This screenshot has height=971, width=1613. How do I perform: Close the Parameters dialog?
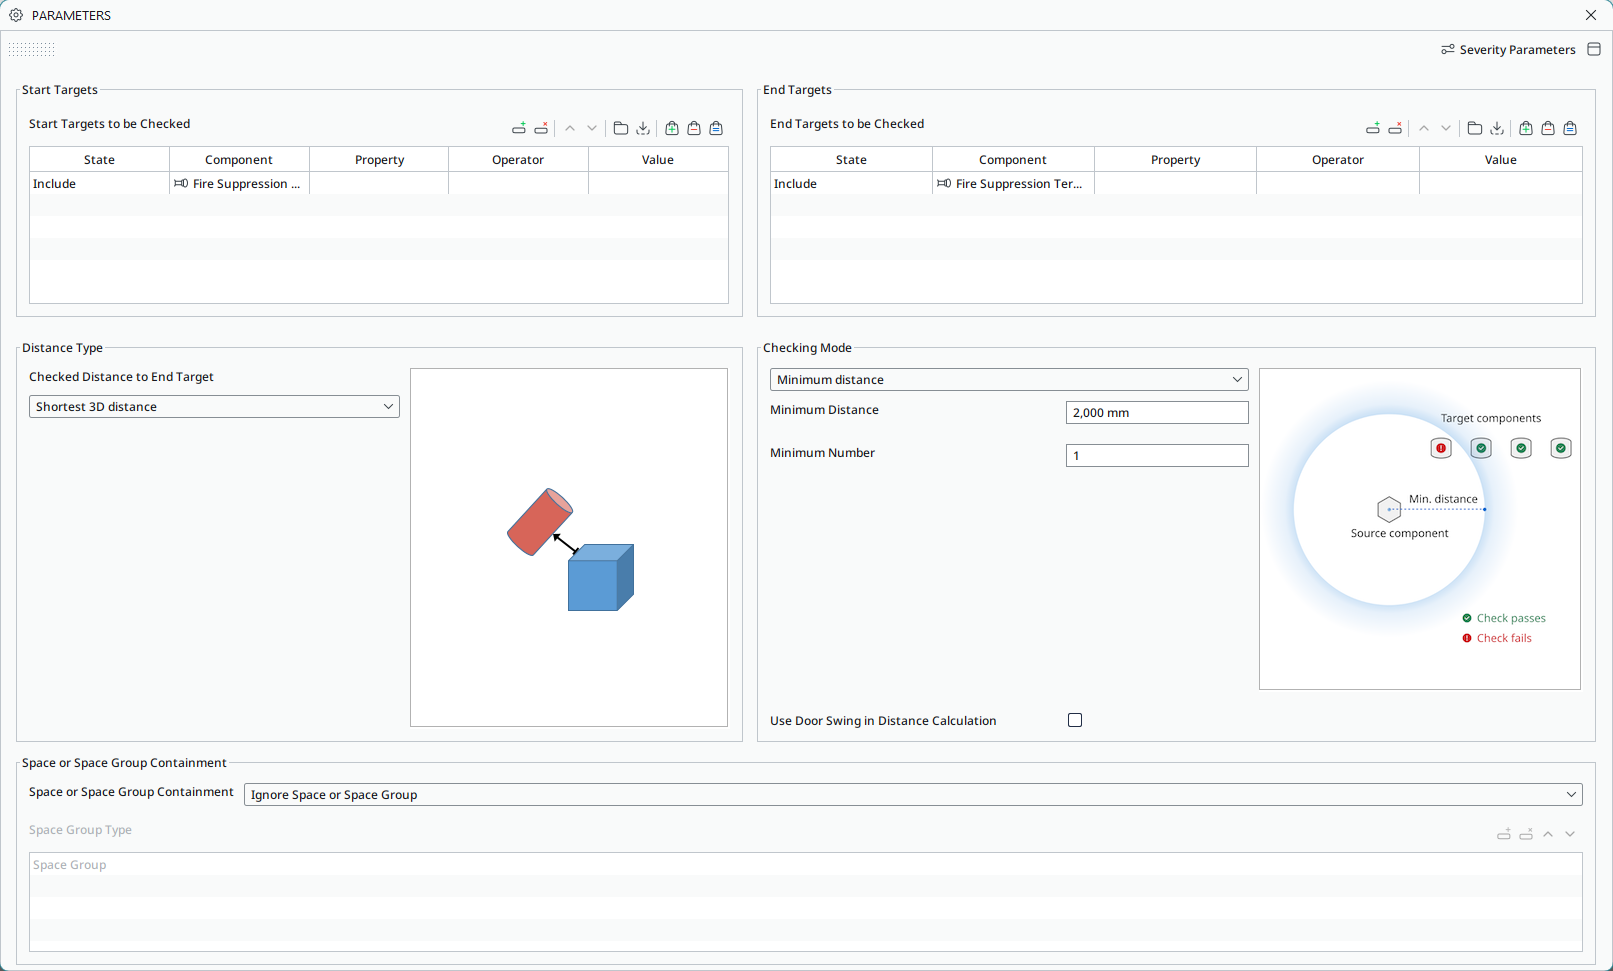point(1591,15)
